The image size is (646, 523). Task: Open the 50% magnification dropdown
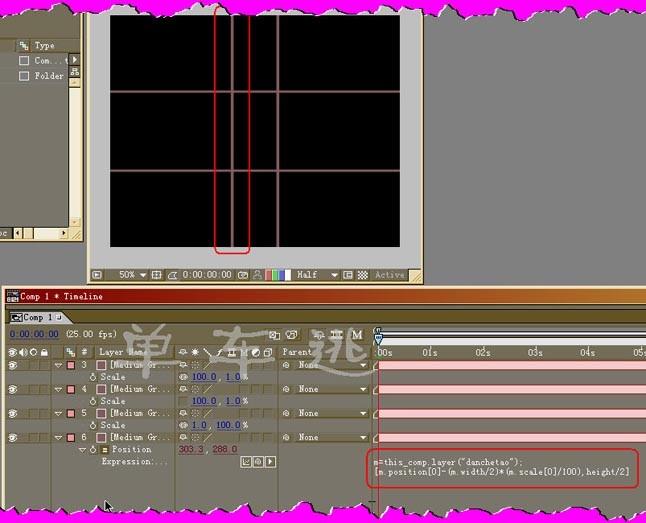click(x=143, y=275)
